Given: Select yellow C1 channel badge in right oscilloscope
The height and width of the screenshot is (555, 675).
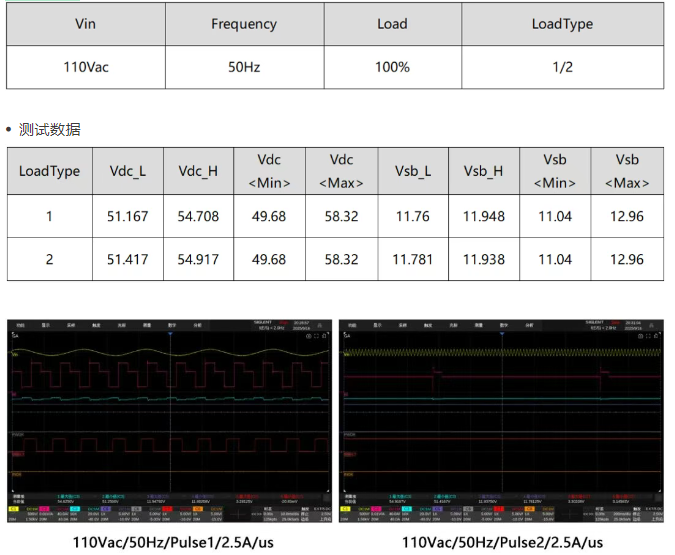Looking at the screenshot, I should pyautogui.click(x=346, y=508).
